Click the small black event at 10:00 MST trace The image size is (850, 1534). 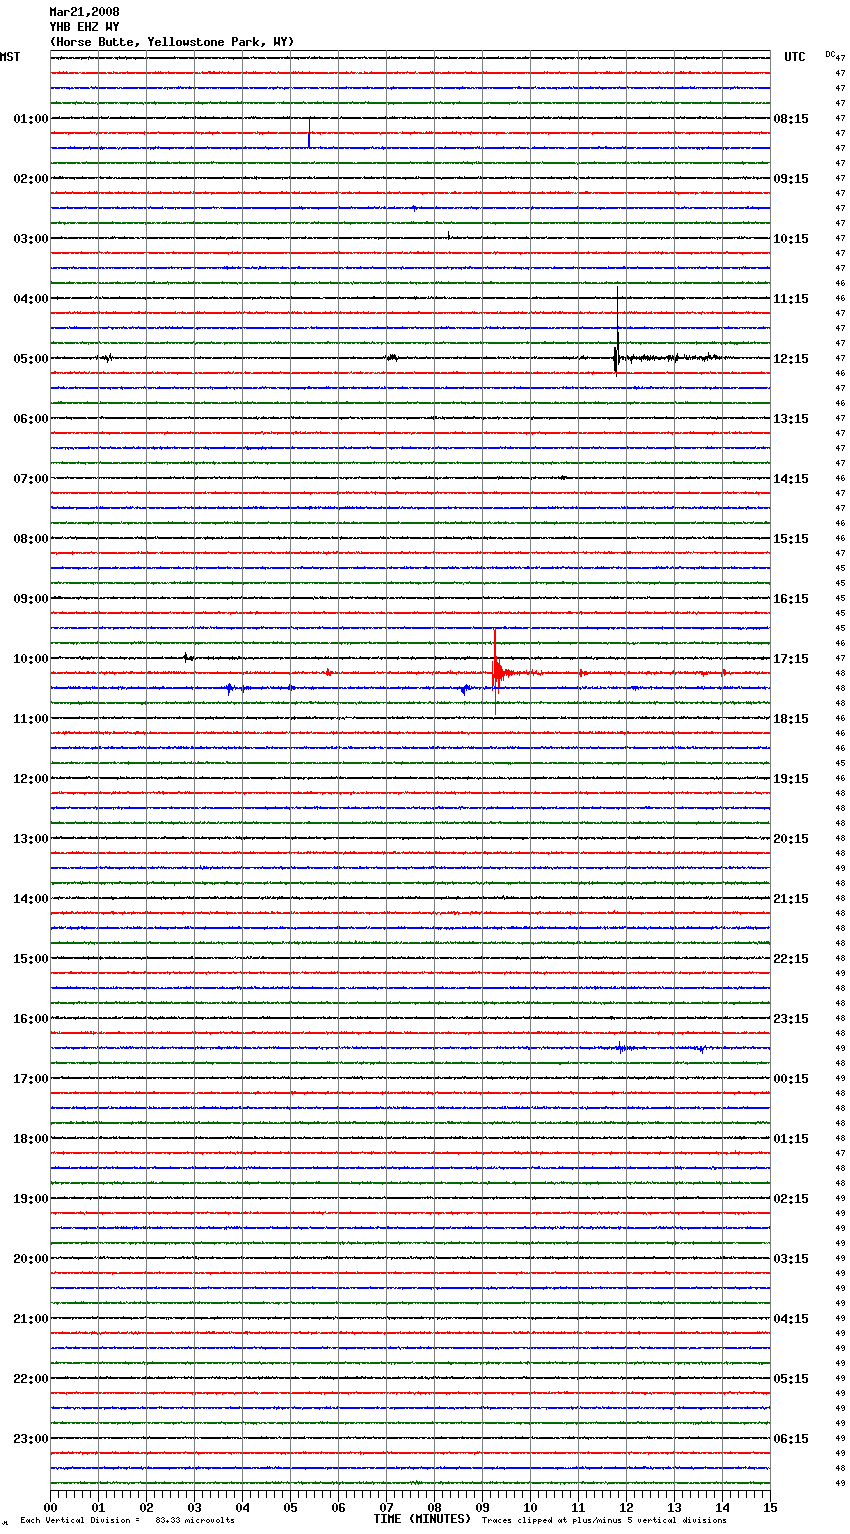(187, 658)
